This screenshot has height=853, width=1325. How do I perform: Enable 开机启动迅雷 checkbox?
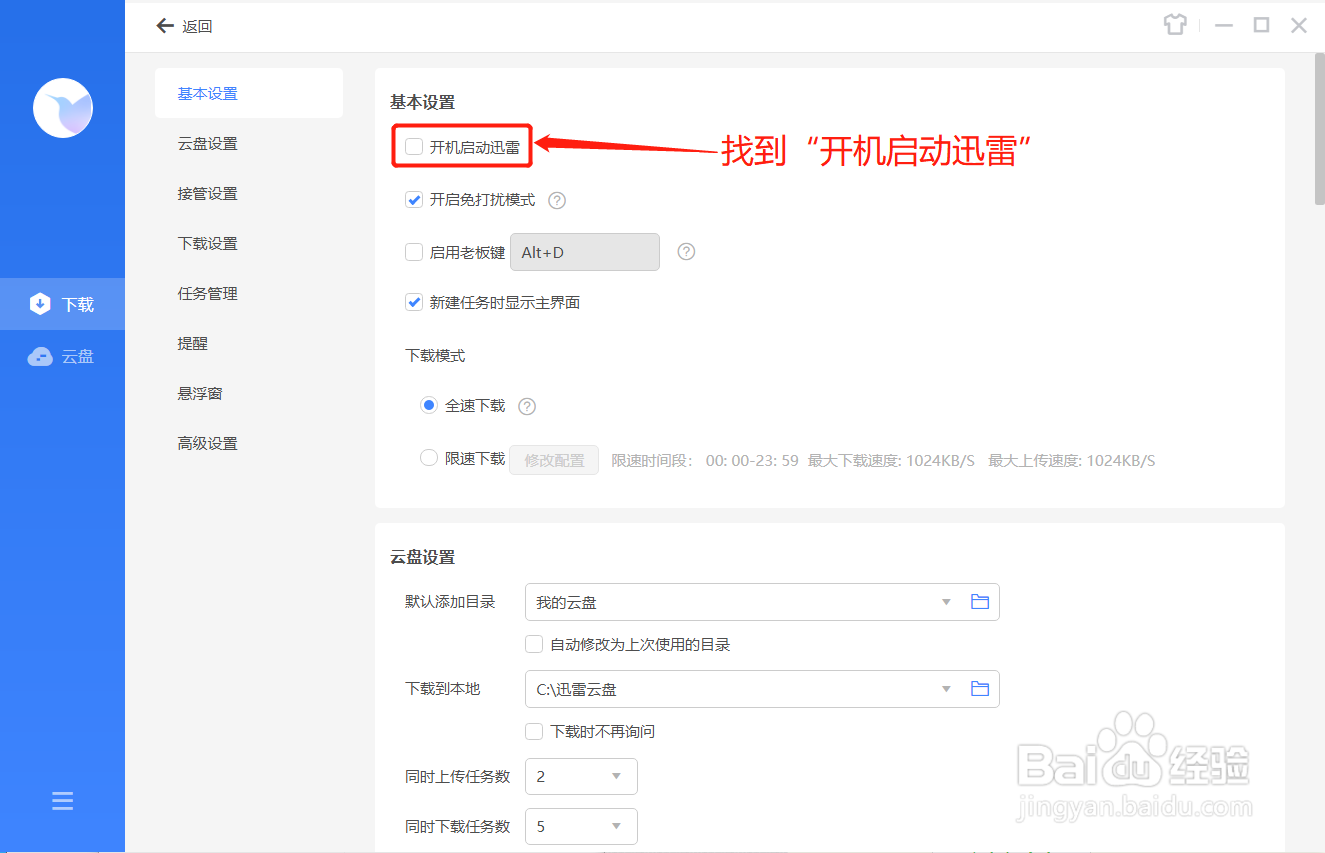[414, 147]
